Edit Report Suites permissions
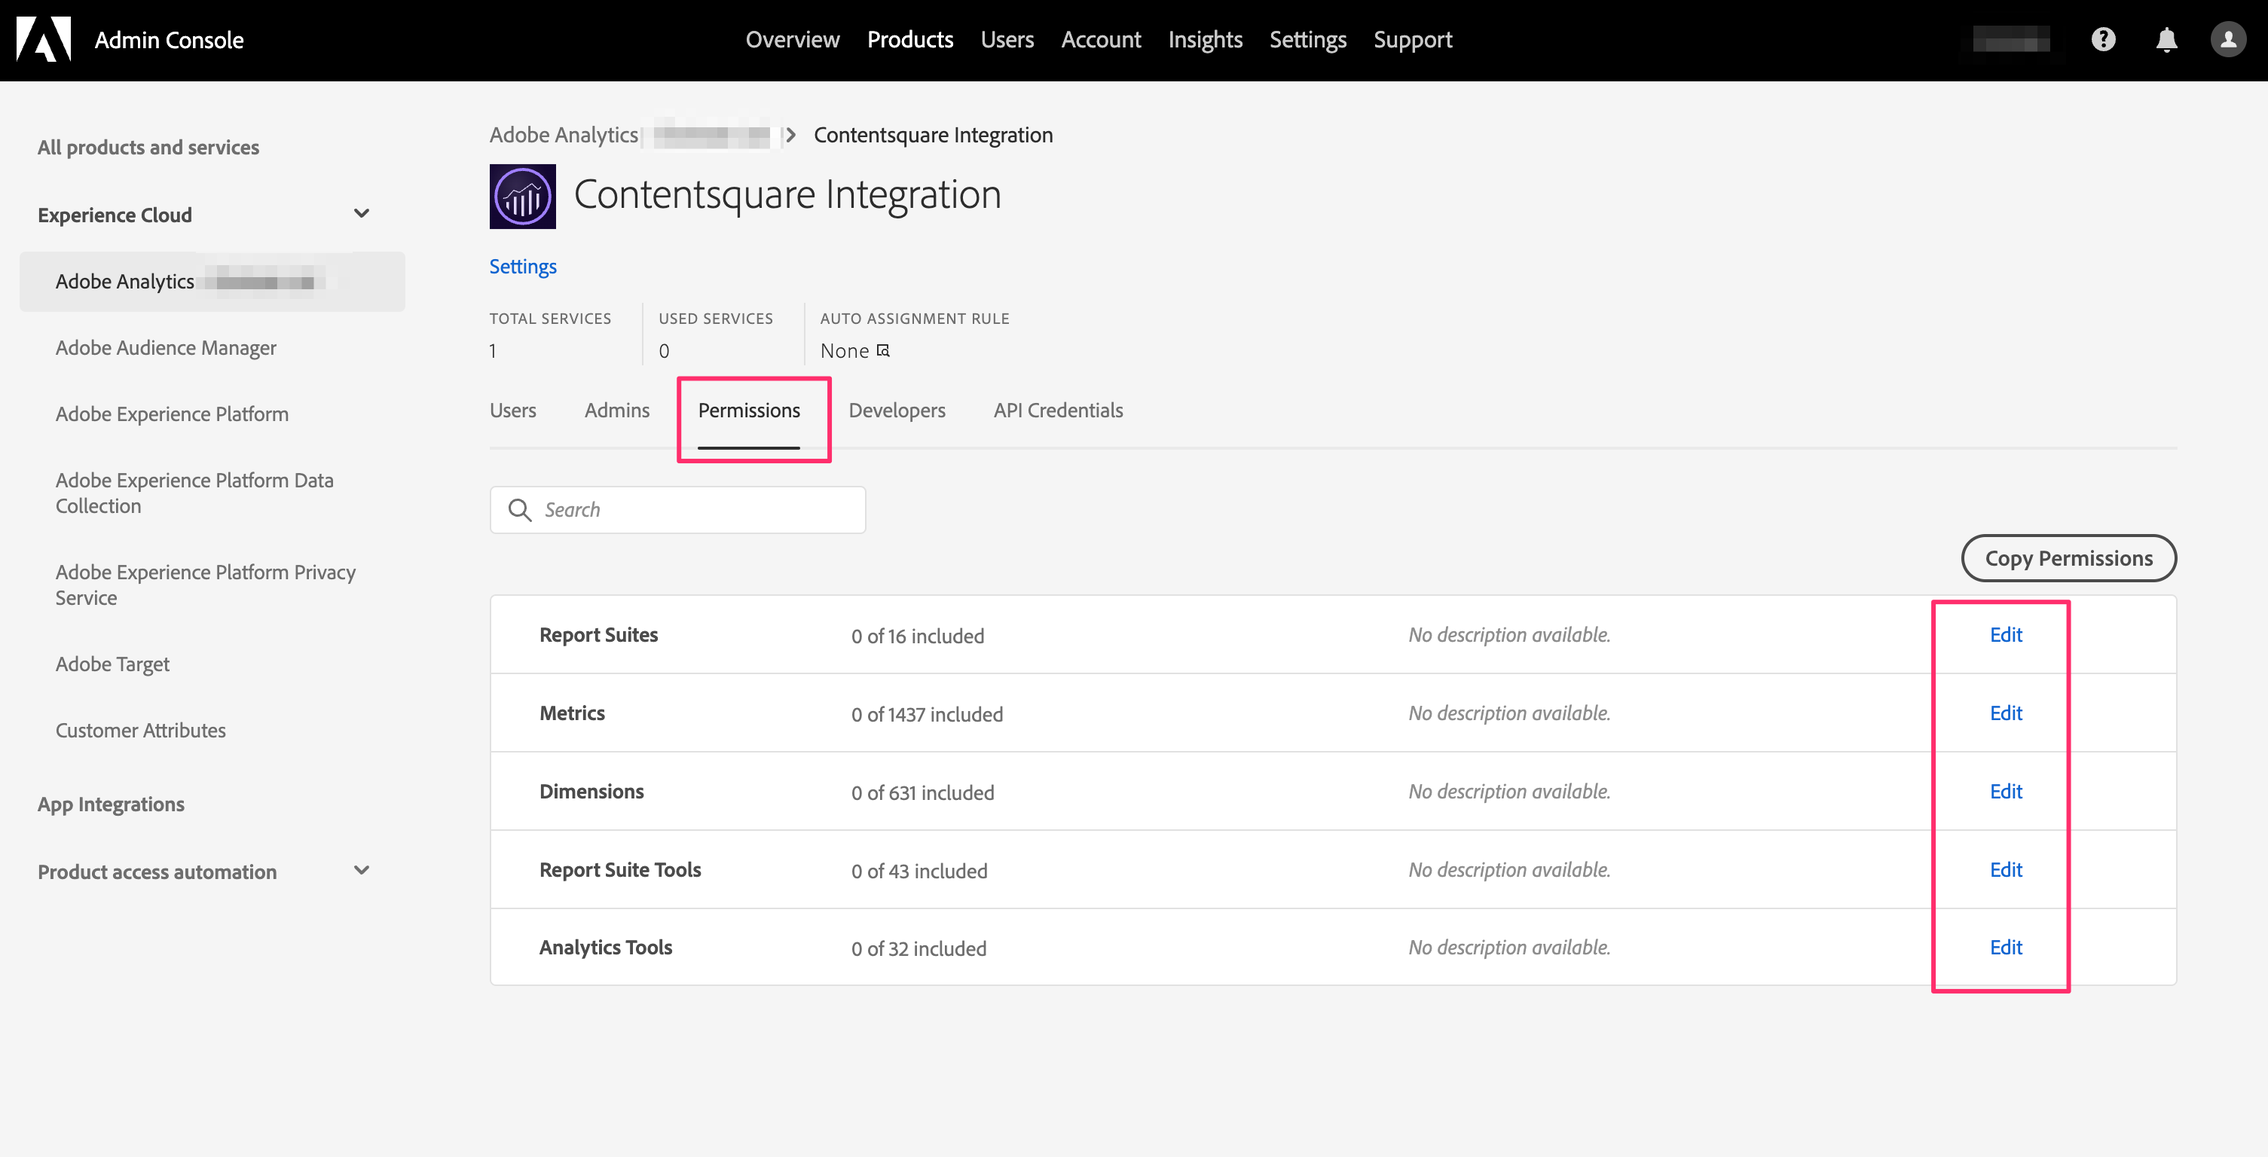Viewport: 2268px width, 1157px height. click(2006, 635)
